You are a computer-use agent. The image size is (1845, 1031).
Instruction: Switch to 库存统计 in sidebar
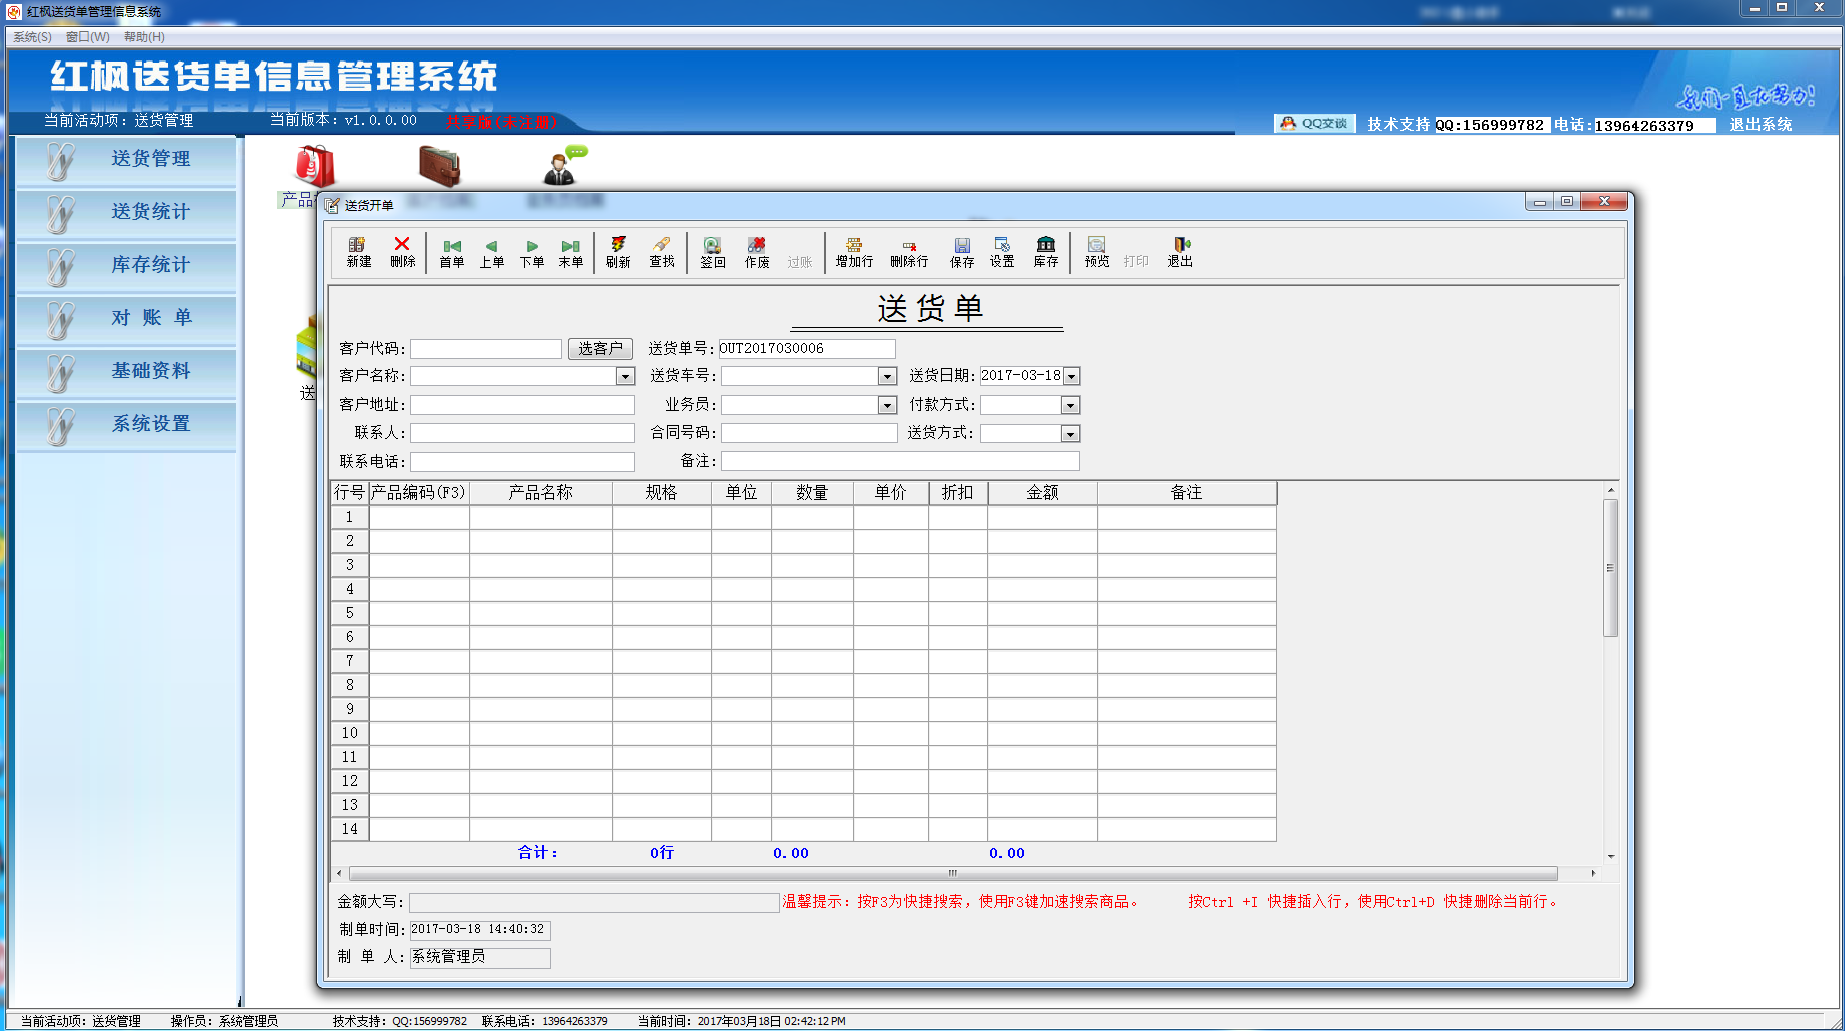[x=126, y=266]
